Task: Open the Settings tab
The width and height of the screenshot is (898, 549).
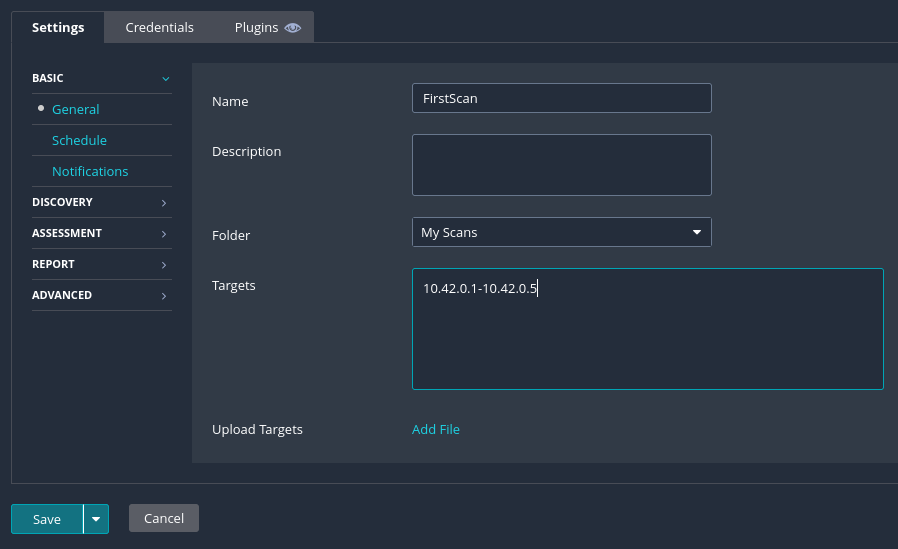Action: coord(58,27)
